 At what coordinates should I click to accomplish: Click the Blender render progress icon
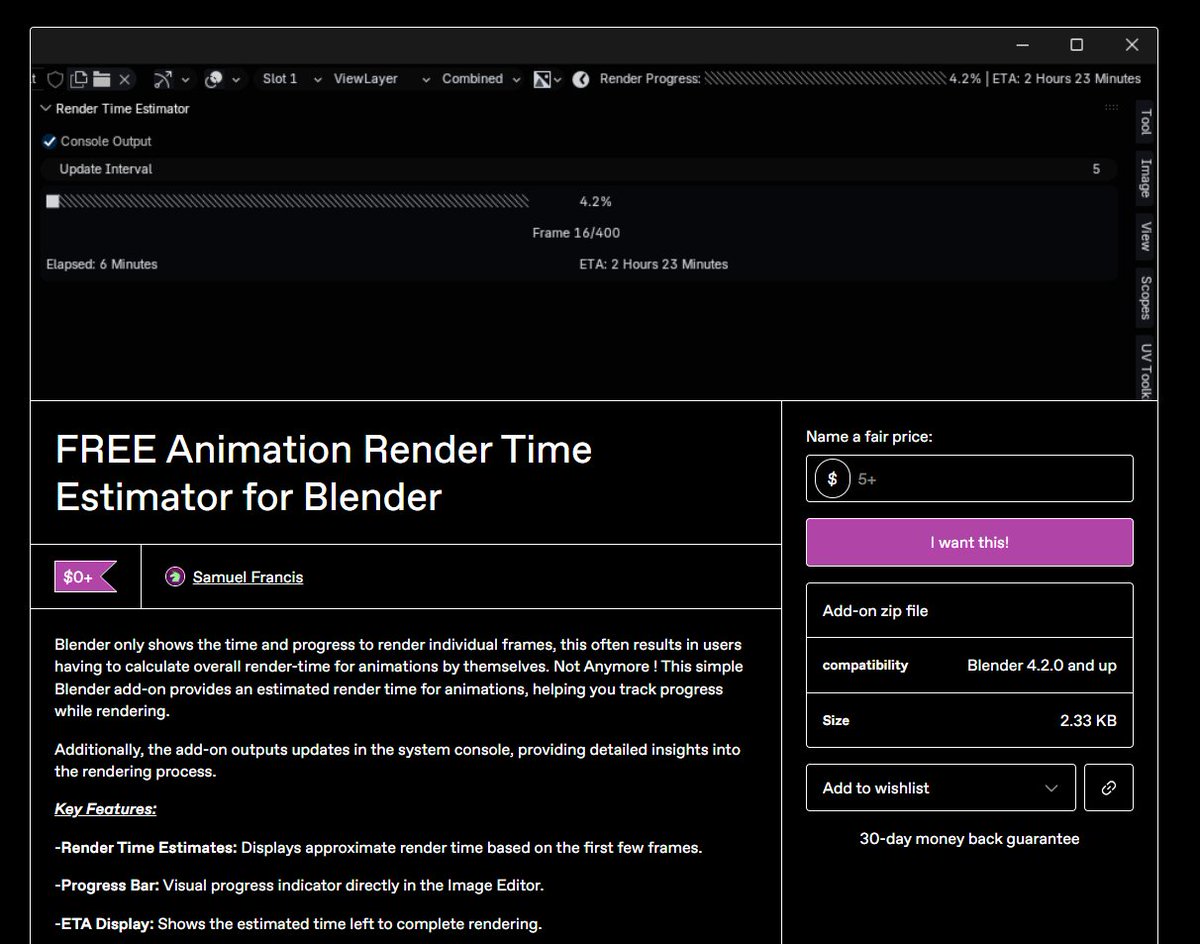click(x=580, y=79)
